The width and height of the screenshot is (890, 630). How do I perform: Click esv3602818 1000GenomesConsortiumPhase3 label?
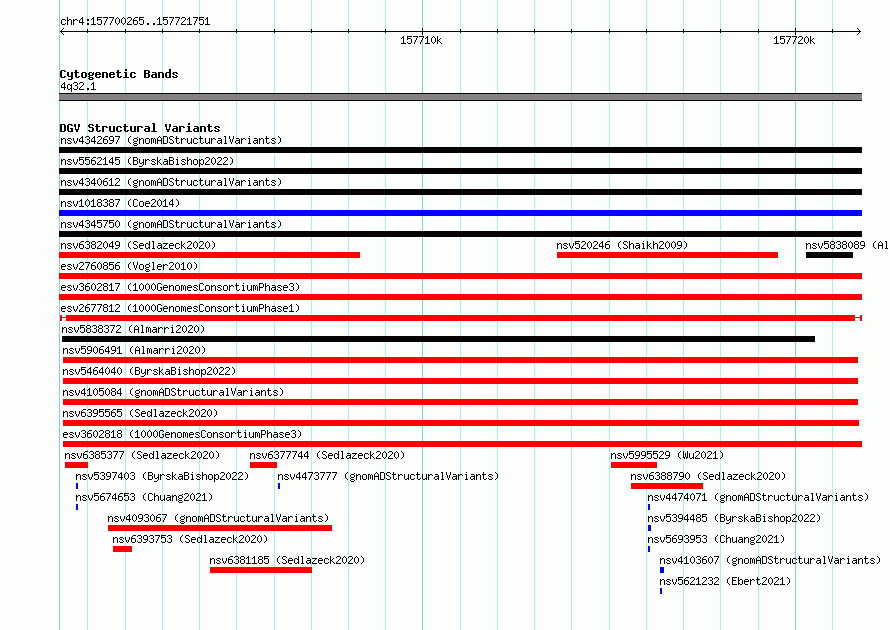tap(182, 434)
